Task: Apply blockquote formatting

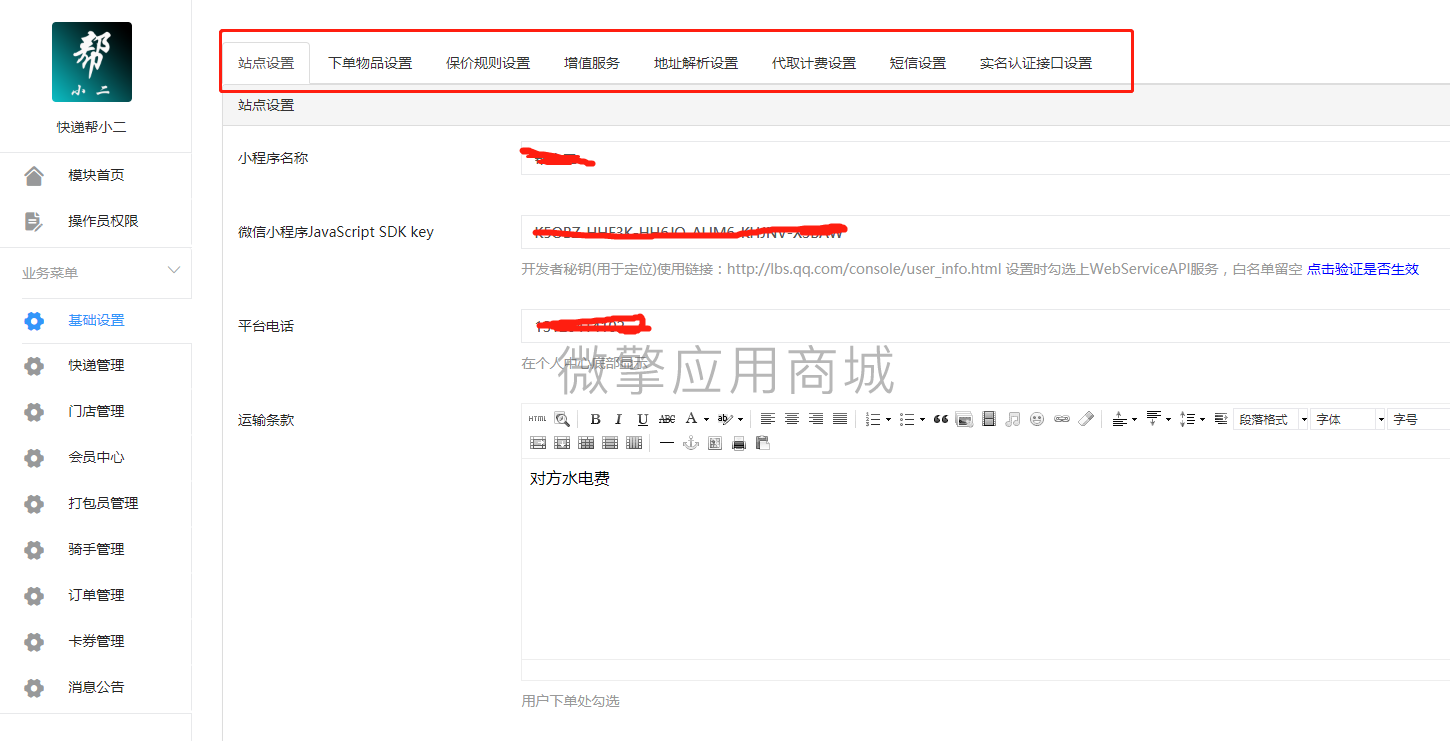Action: tap(941, 419)
